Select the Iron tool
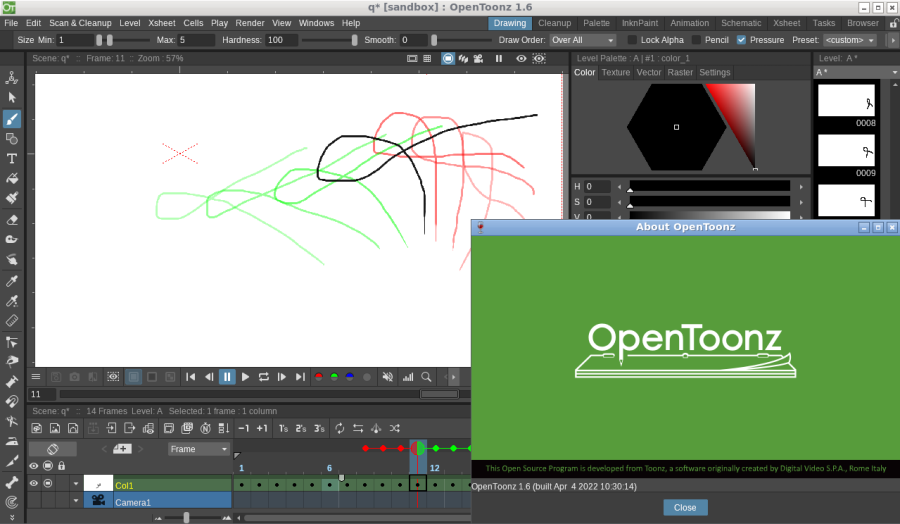900x524 pixels. click(11, 441)
